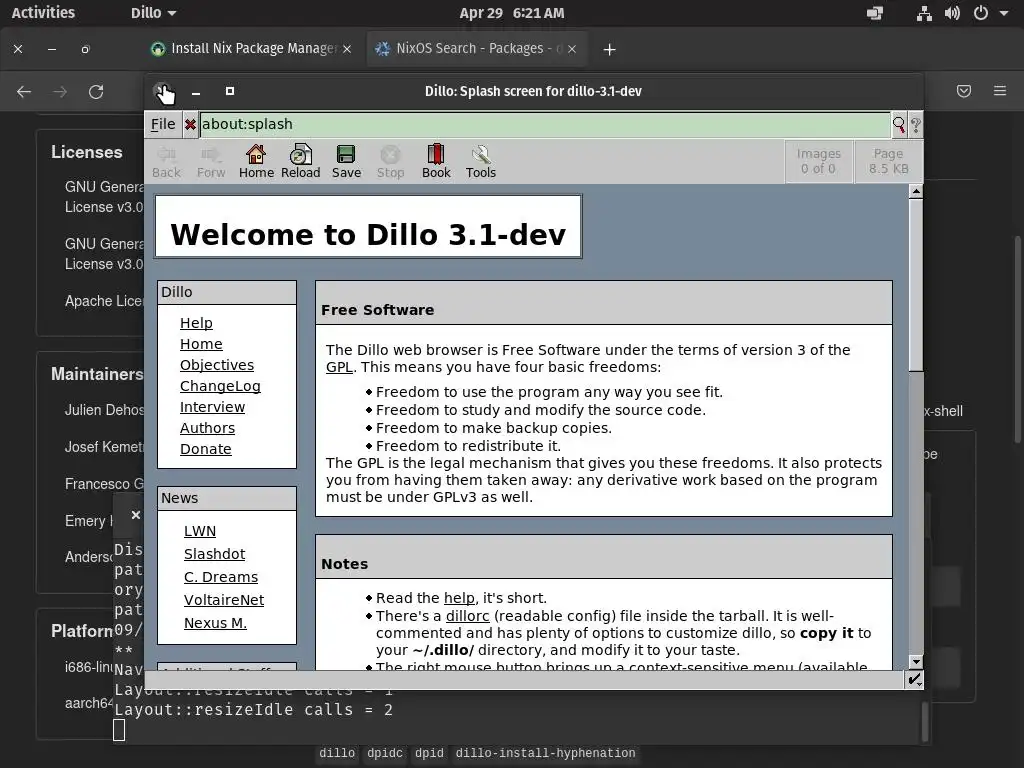Screen dimensions: 1024x768
Task: Click the Page size indicator
Action: tap(888, 161)
